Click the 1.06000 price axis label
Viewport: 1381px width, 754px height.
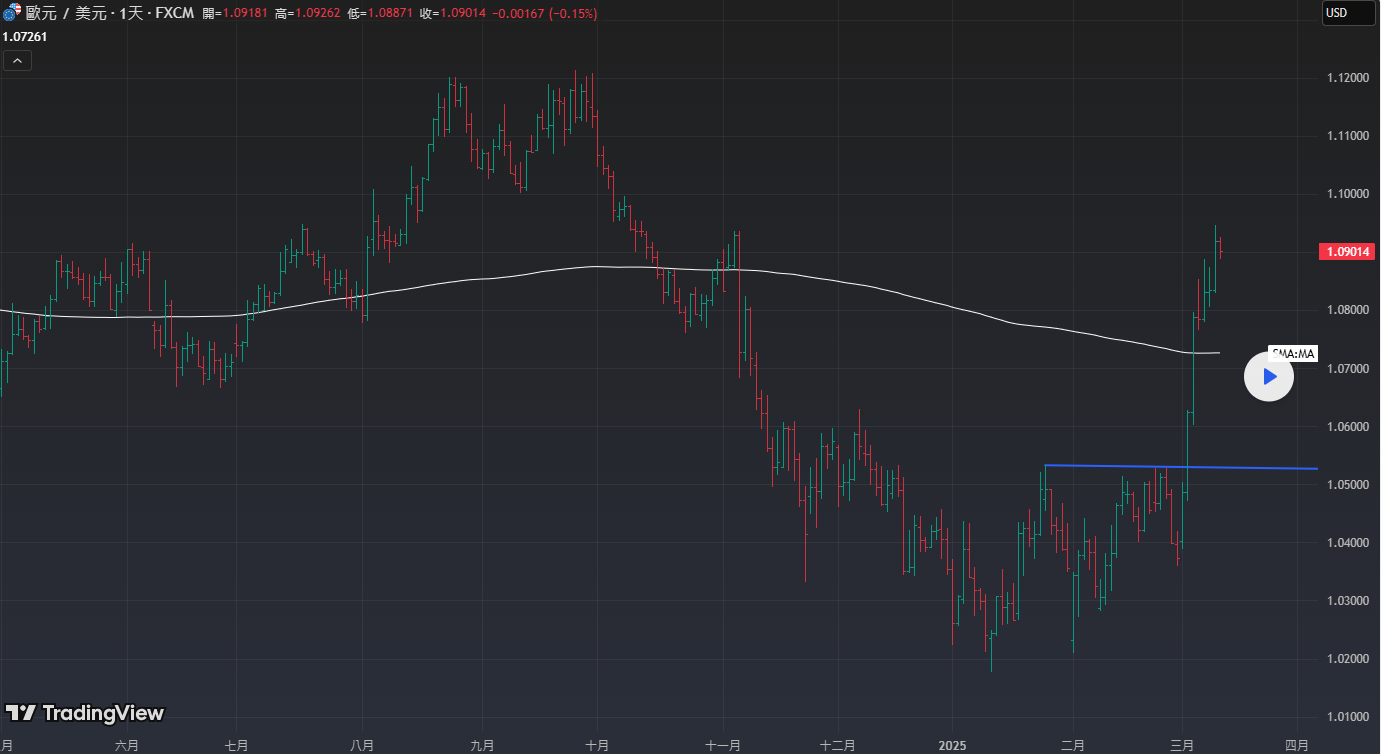tap(1347, 427)
